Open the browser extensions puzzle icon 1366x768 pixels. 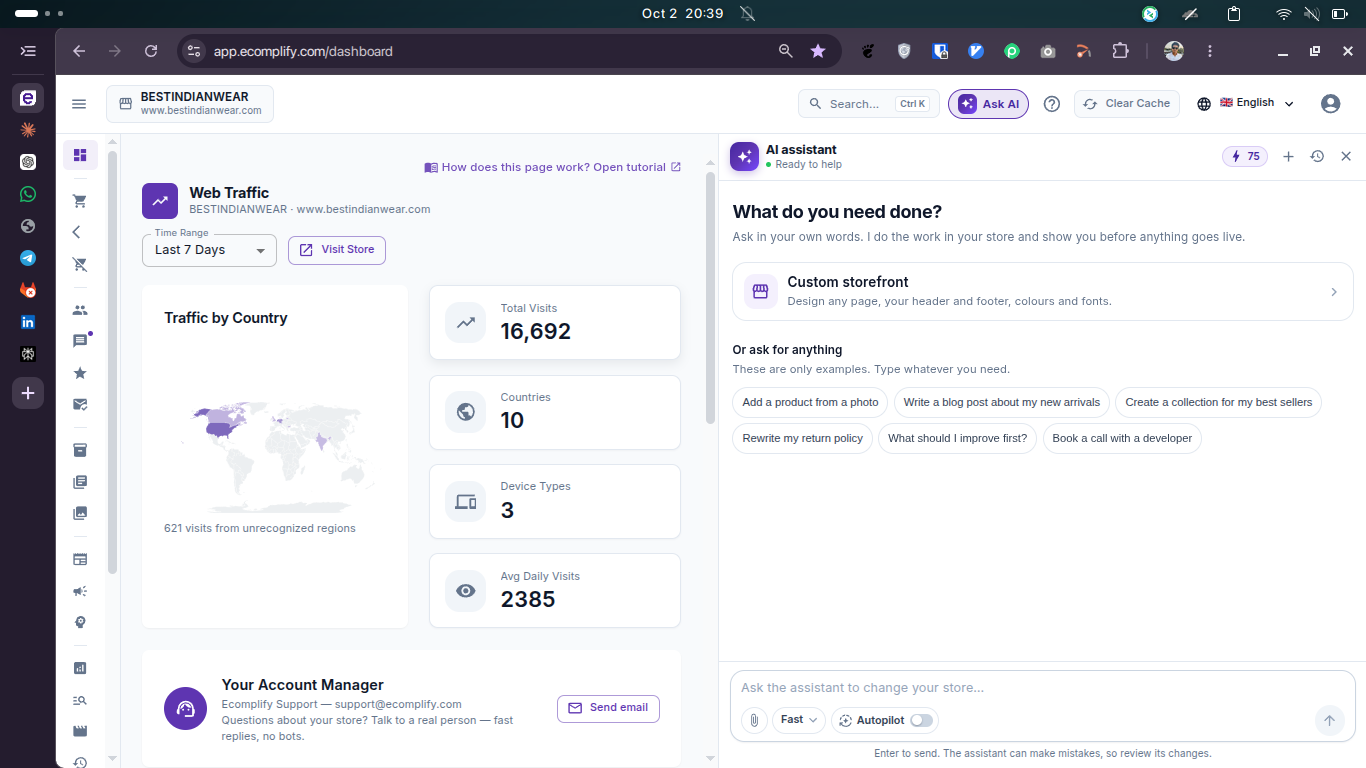click(1120, 51)
